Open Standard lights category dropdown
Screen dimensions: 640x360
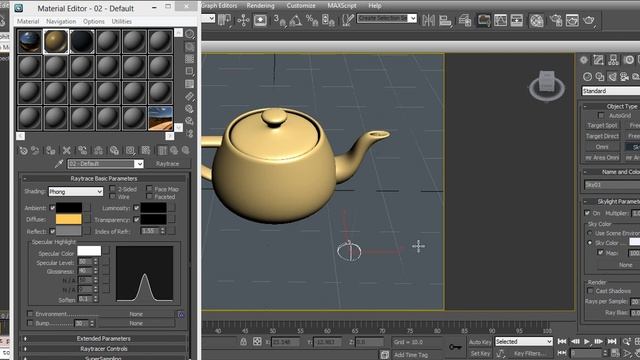coord(611,91)
